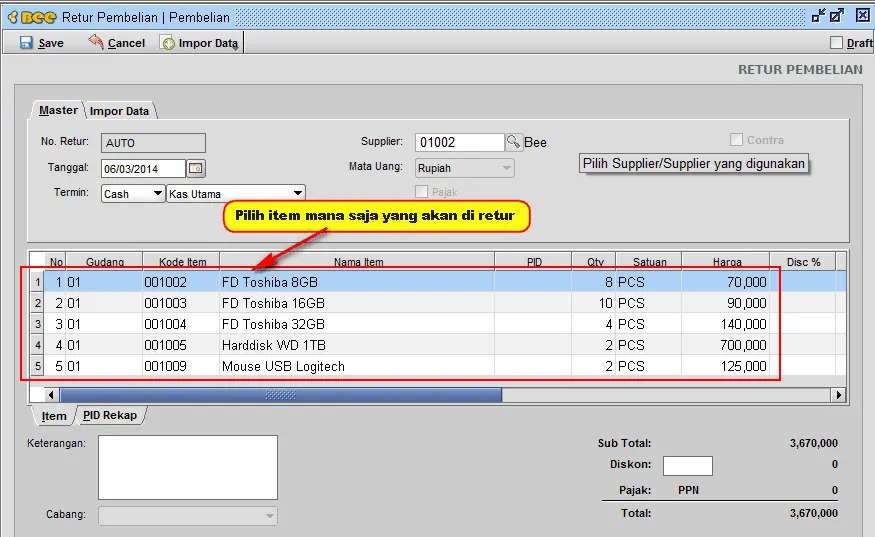The height and width of the screenshot is (537, 875).
Task: Click the Impor Data toolbar button label
Action: coord(208,43)
